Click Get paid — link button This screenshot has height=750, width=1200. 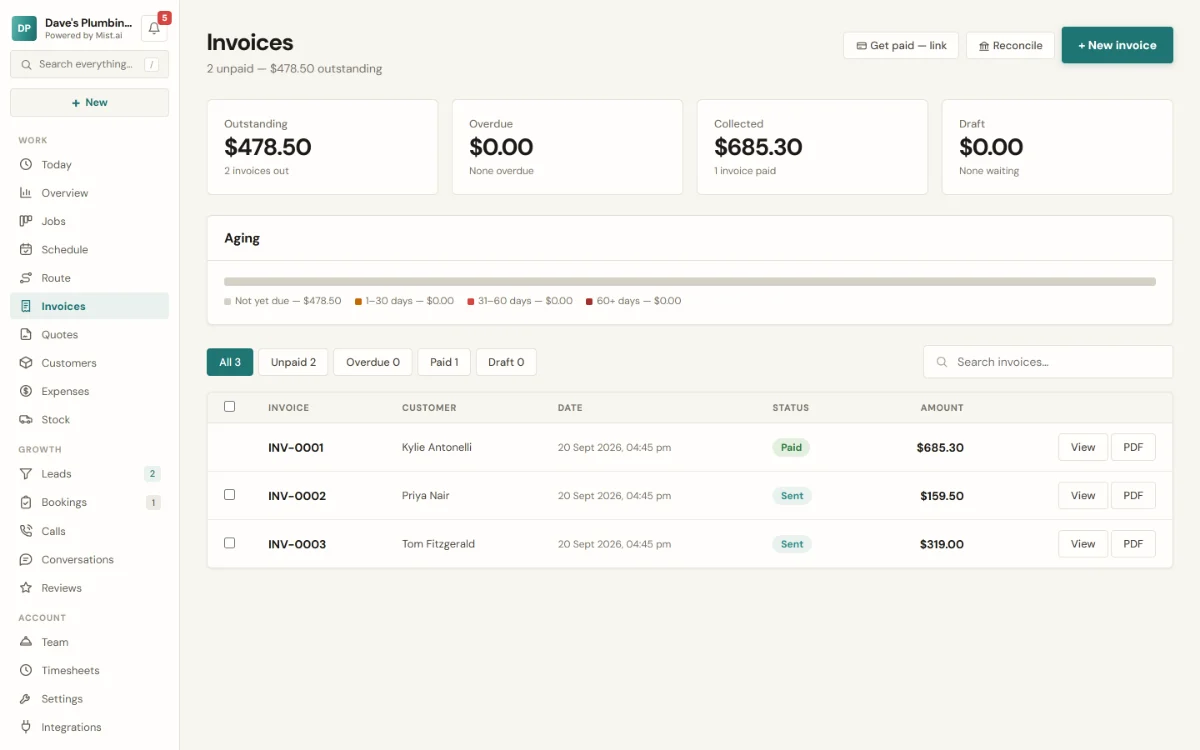click(901, 46)
